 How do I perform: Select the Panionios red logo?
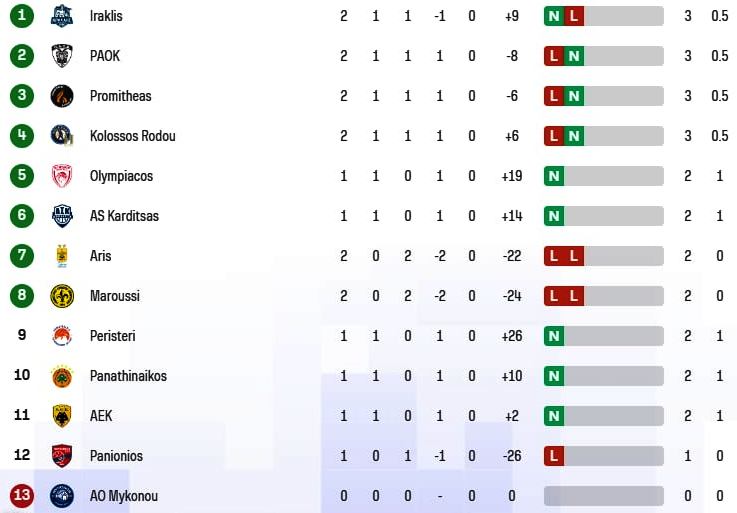click(x=62, y=456)
